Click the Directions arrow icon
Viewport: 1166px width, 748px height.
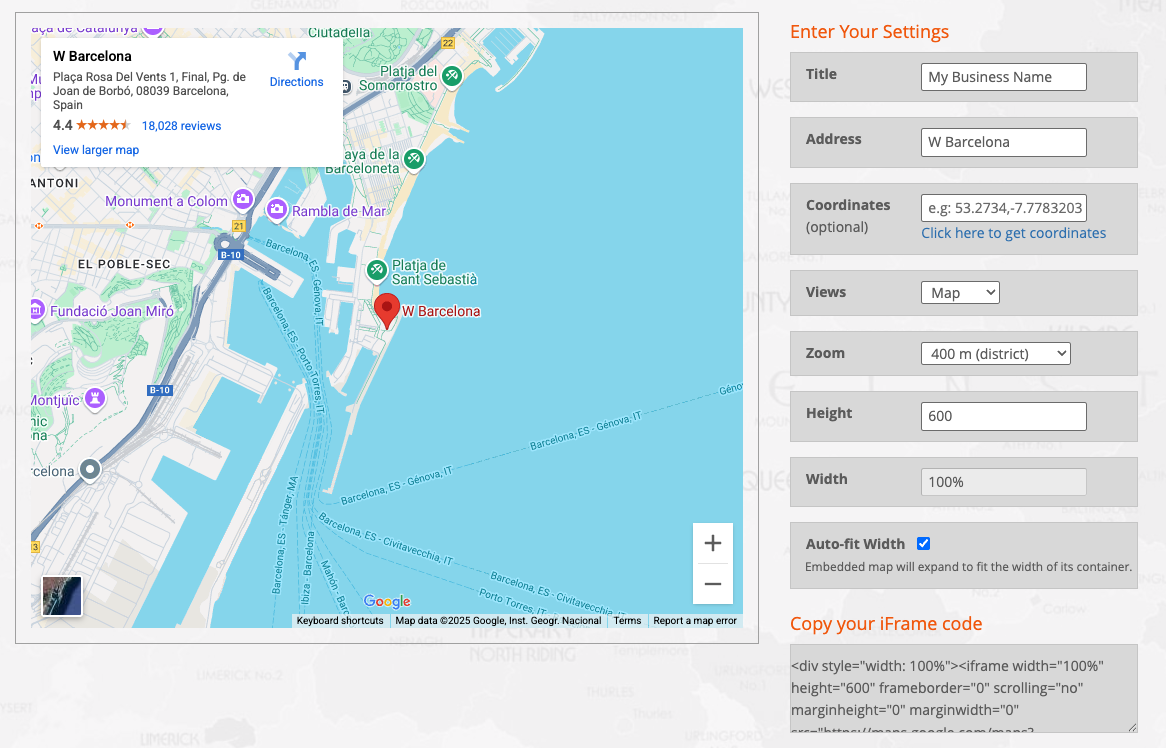pos(297,61)
